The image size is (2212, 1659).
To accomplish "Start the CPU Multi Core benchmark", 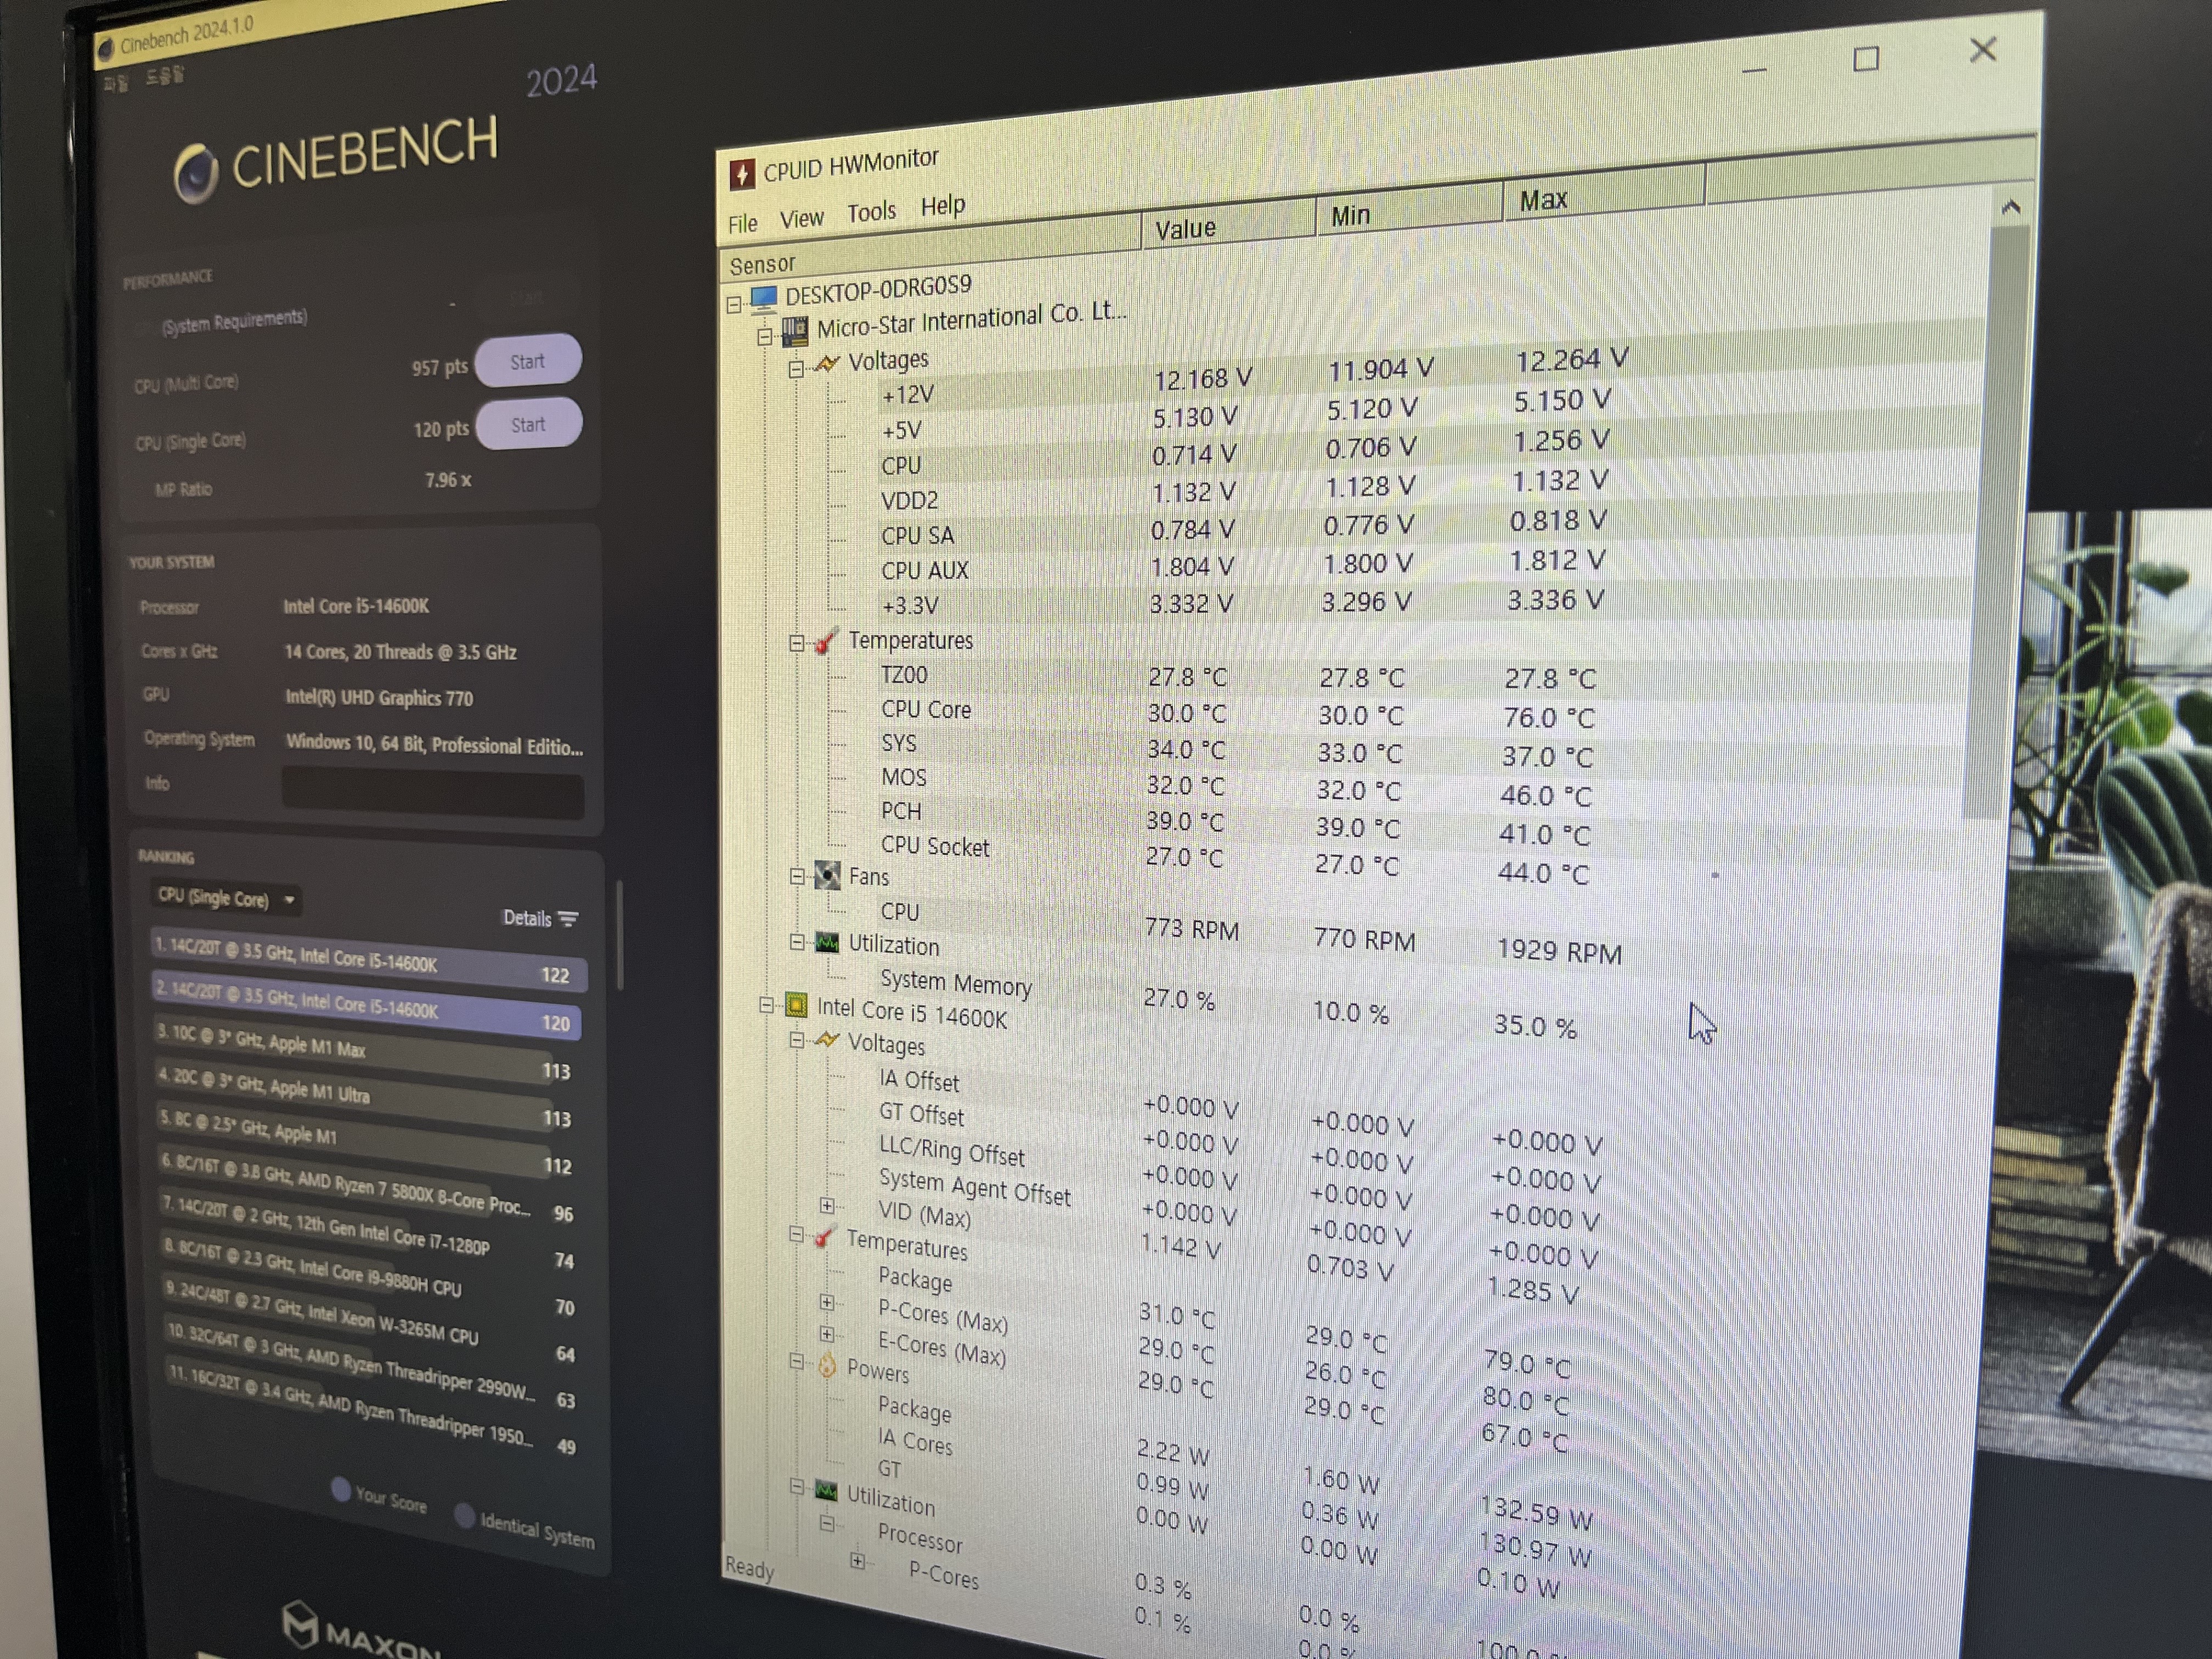I will [x=527, y=361].
